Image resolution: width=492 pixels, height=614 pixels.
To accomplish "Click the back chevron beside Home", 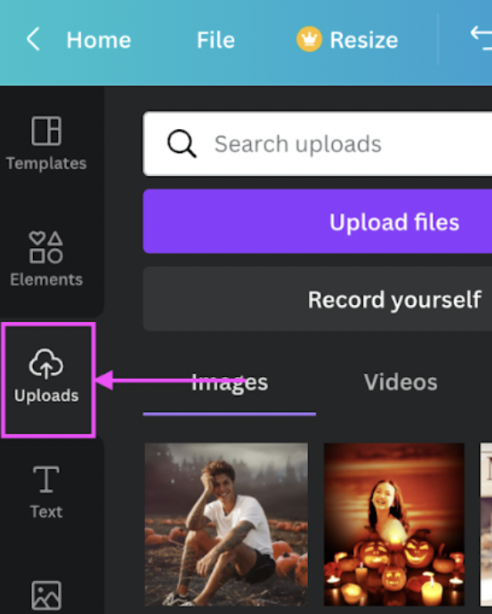I will click(x=33, y=39).
